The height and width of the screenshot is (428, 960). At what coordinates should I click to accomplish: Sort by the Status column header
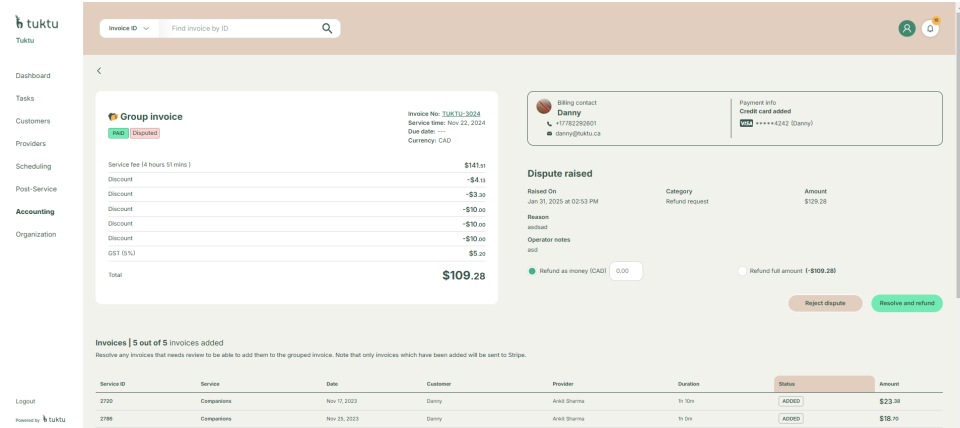[824, 383]
